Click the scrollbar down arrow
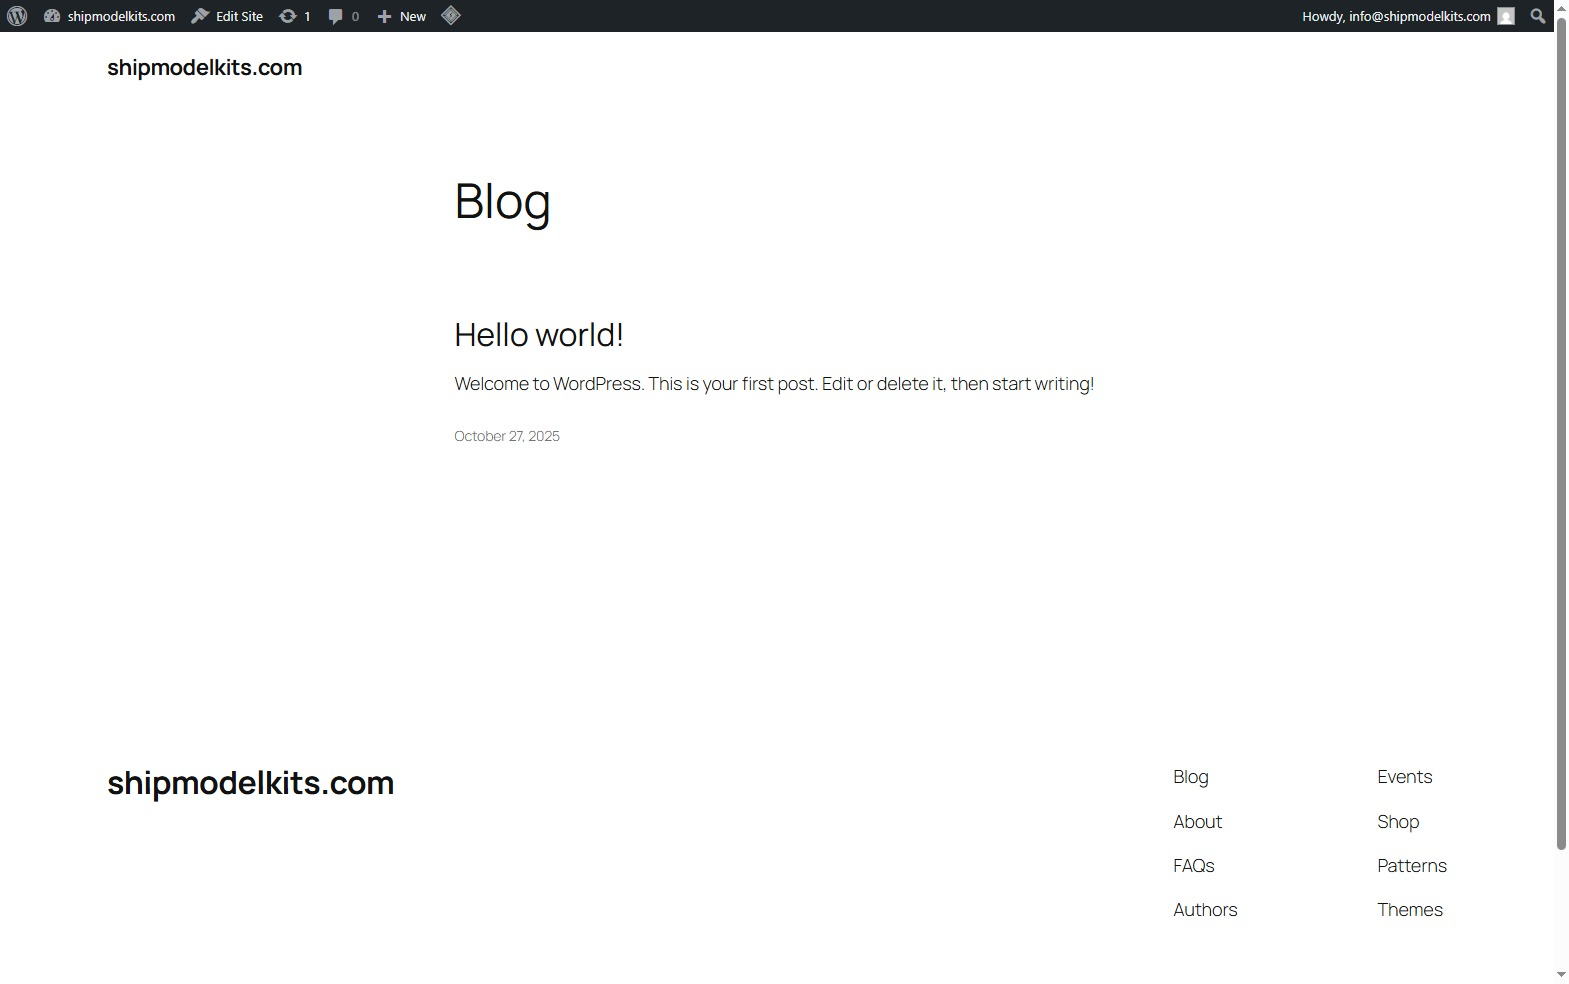The image size is (1569, 984). coord(1561,974)
